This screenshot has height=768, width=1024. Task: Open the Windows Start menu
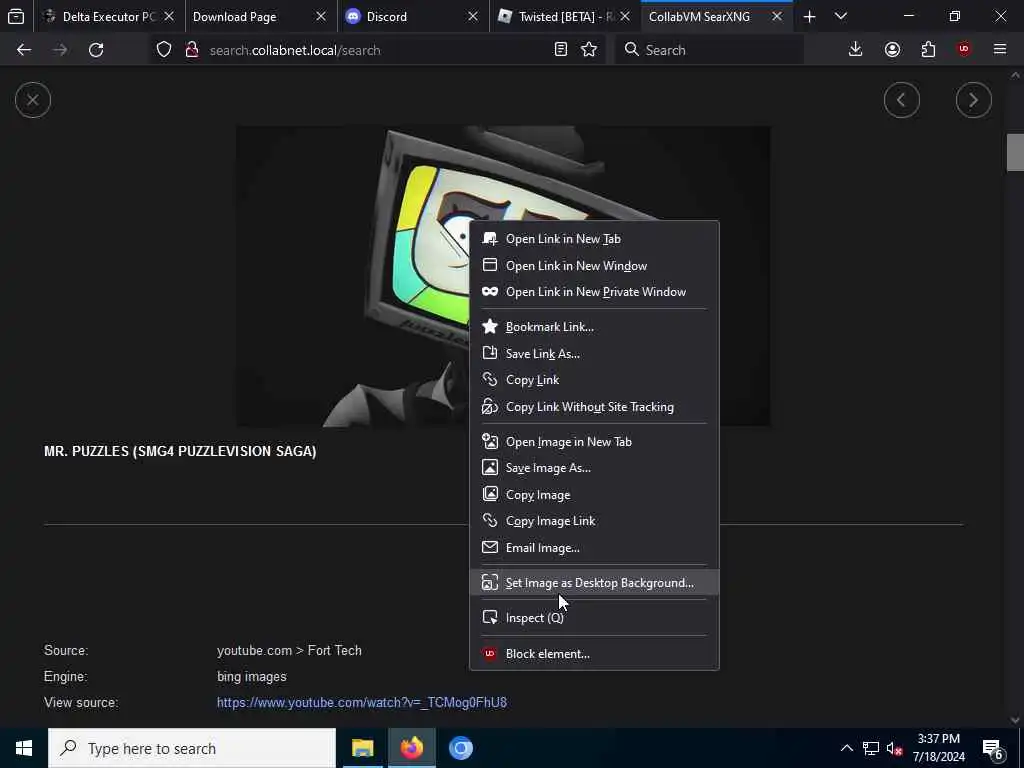click(24, 748)
